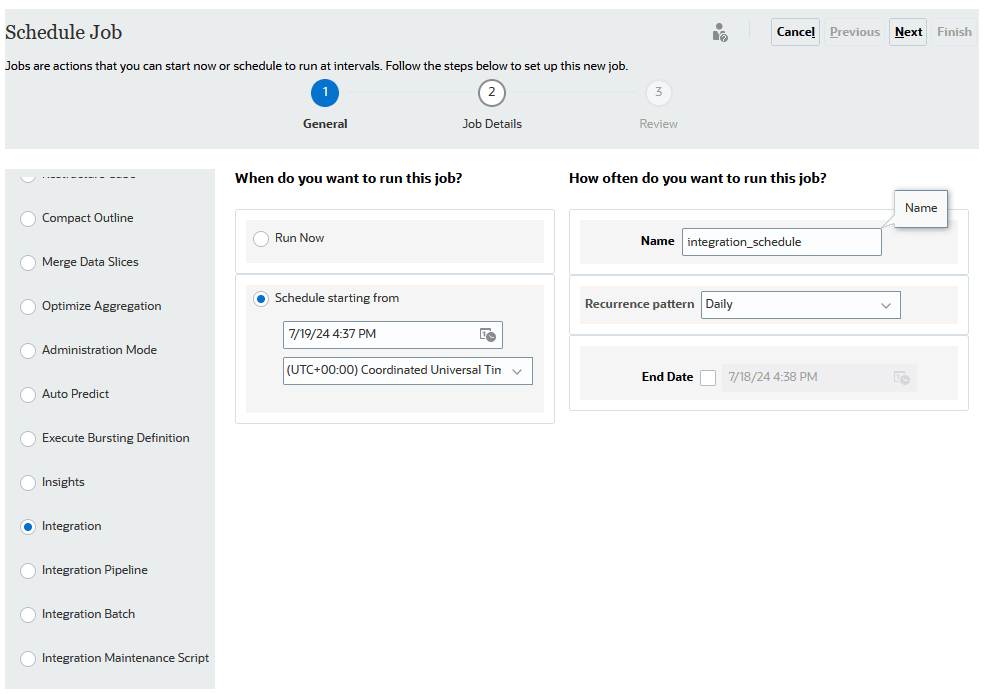
Task: Open the Recurrence pattern dropdown
Action: [800, 305]
